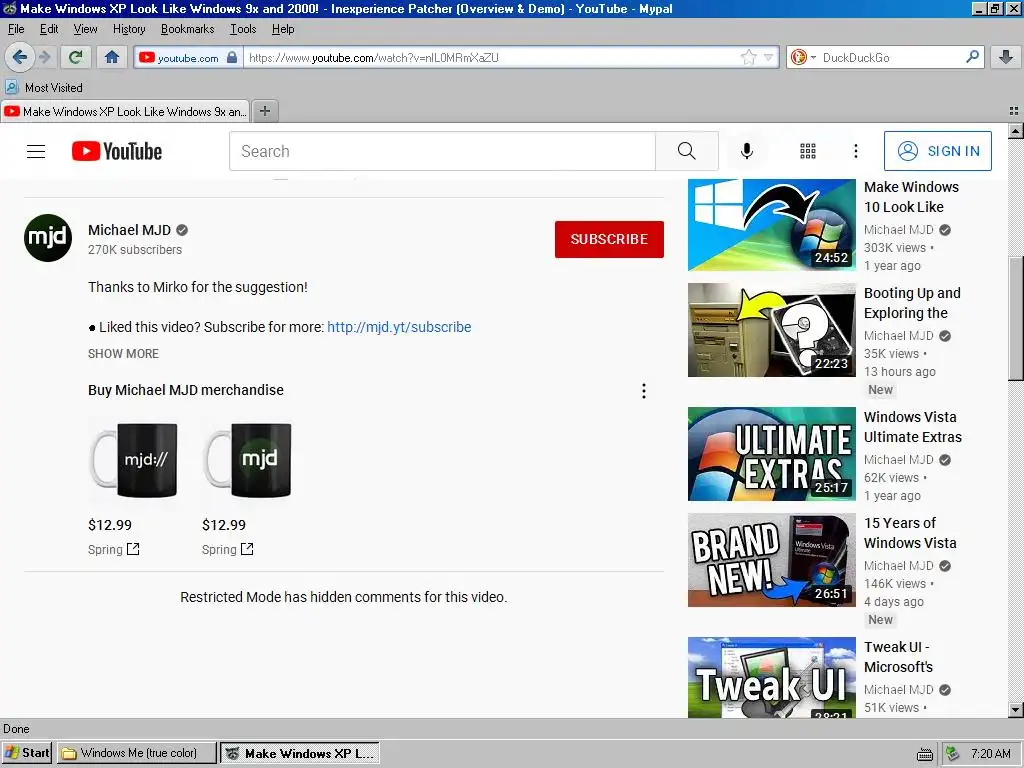Go back with the browser Back arrow
1024x768 pixels.
20,57
